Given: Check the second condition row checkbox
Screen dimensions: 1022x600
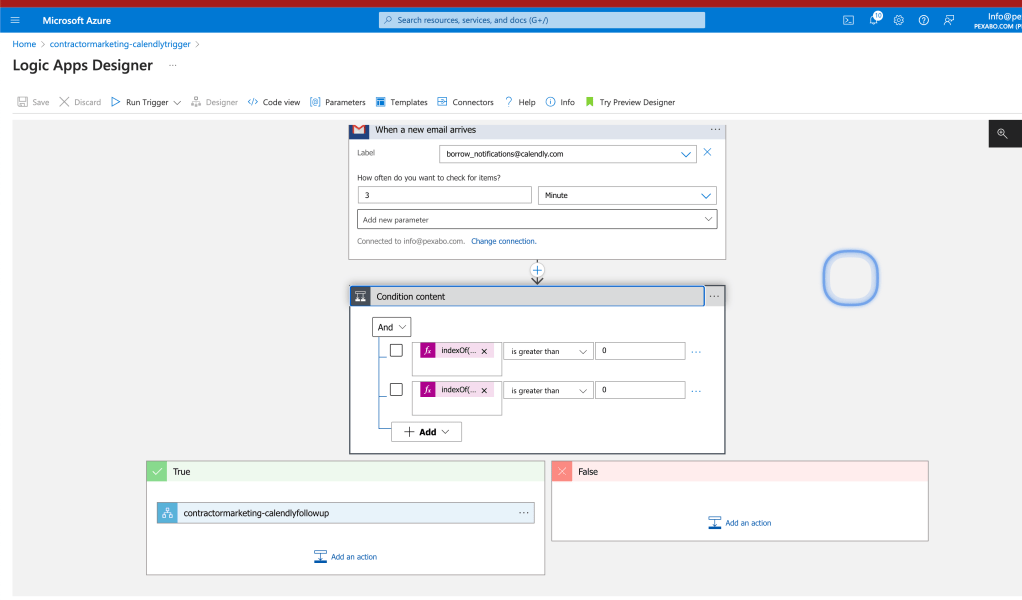Looking at the screenshot, I should (396, 390).
